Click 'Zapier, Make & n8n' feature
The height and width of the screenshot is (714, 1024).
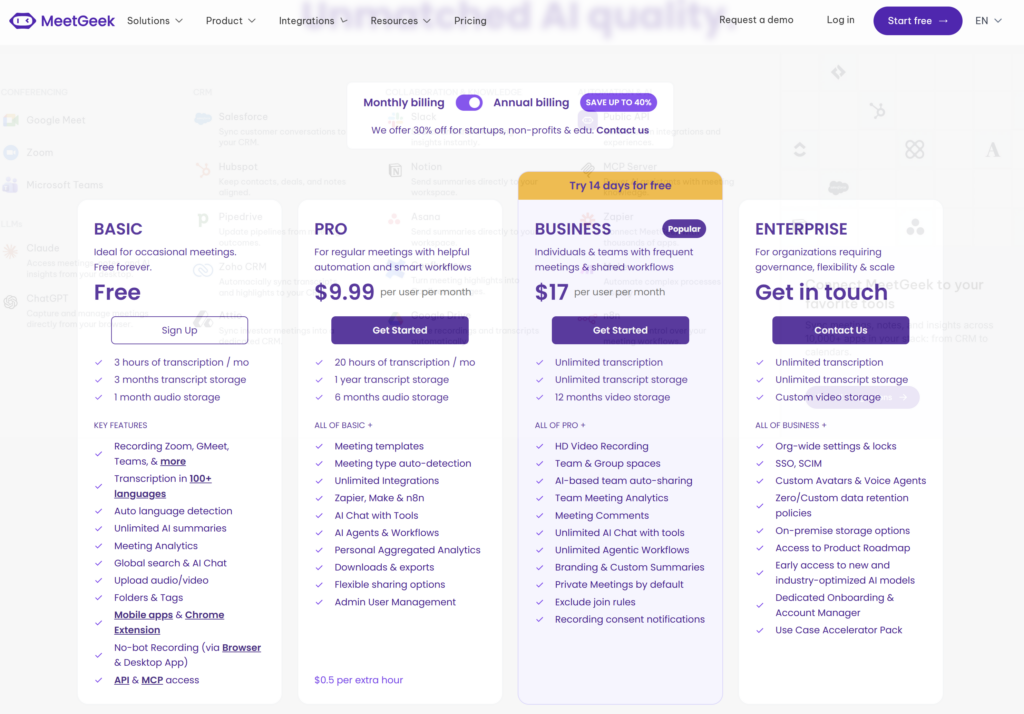(379, 498)
